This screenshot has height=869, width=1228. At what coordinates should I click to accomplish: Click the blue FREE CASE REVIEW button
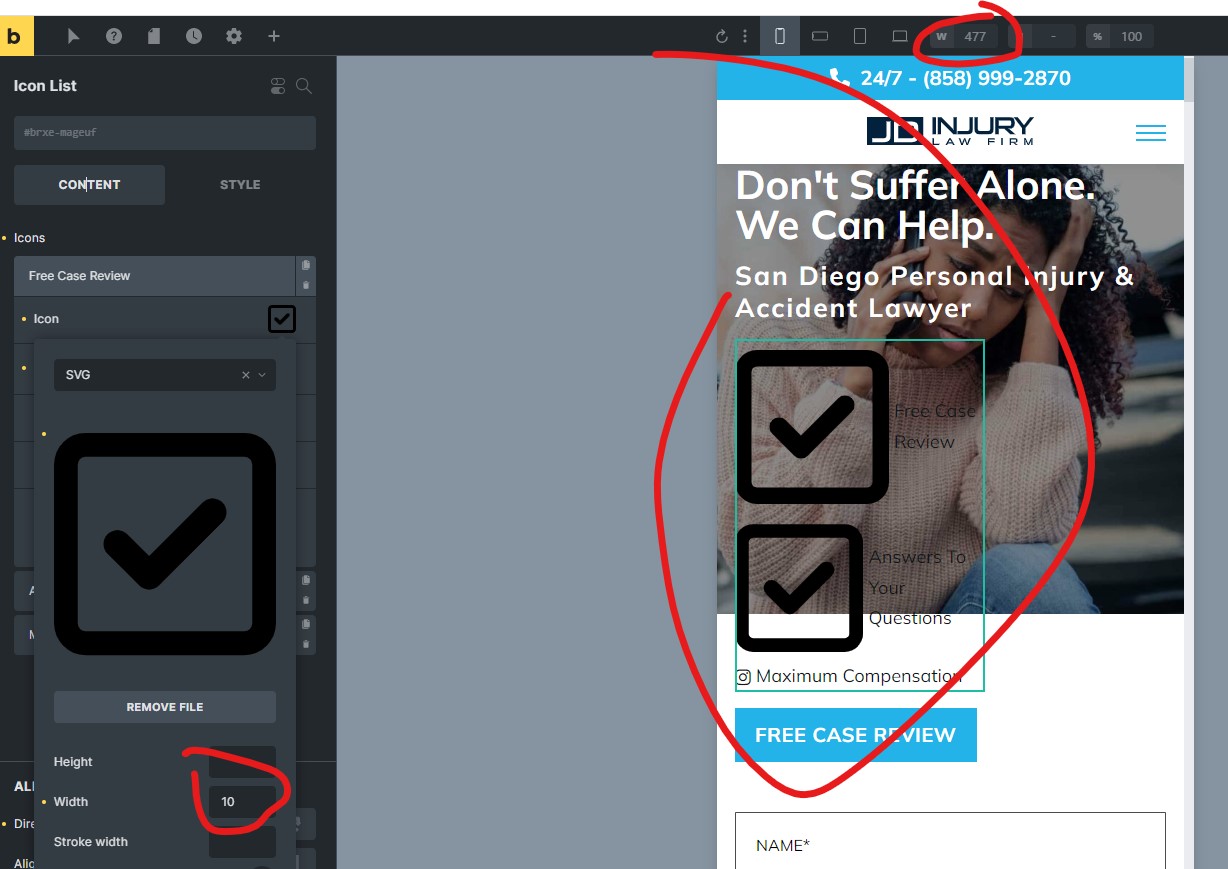(x=855, y=735)
